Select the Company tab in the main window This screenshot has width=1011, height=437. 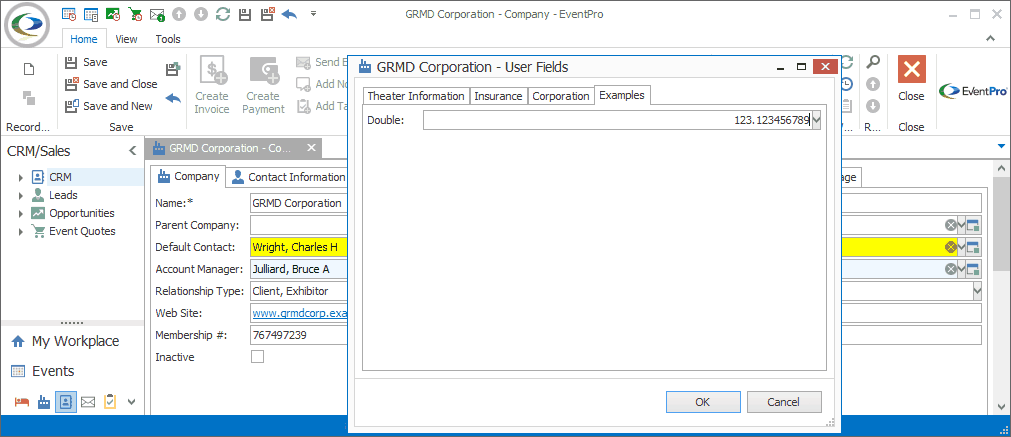[189, 177]
